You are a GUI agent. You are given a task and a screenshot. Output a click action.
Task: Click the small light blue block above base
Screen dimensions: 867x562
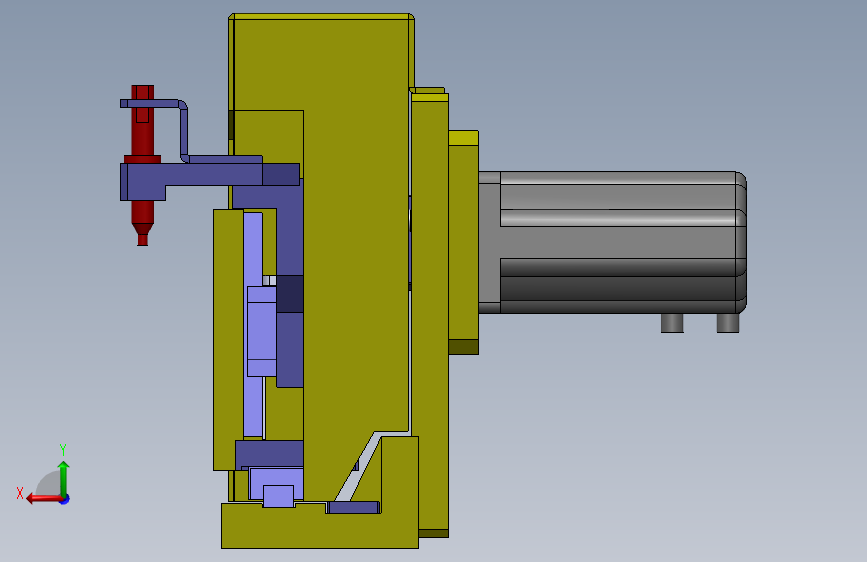tap(278, 496)
